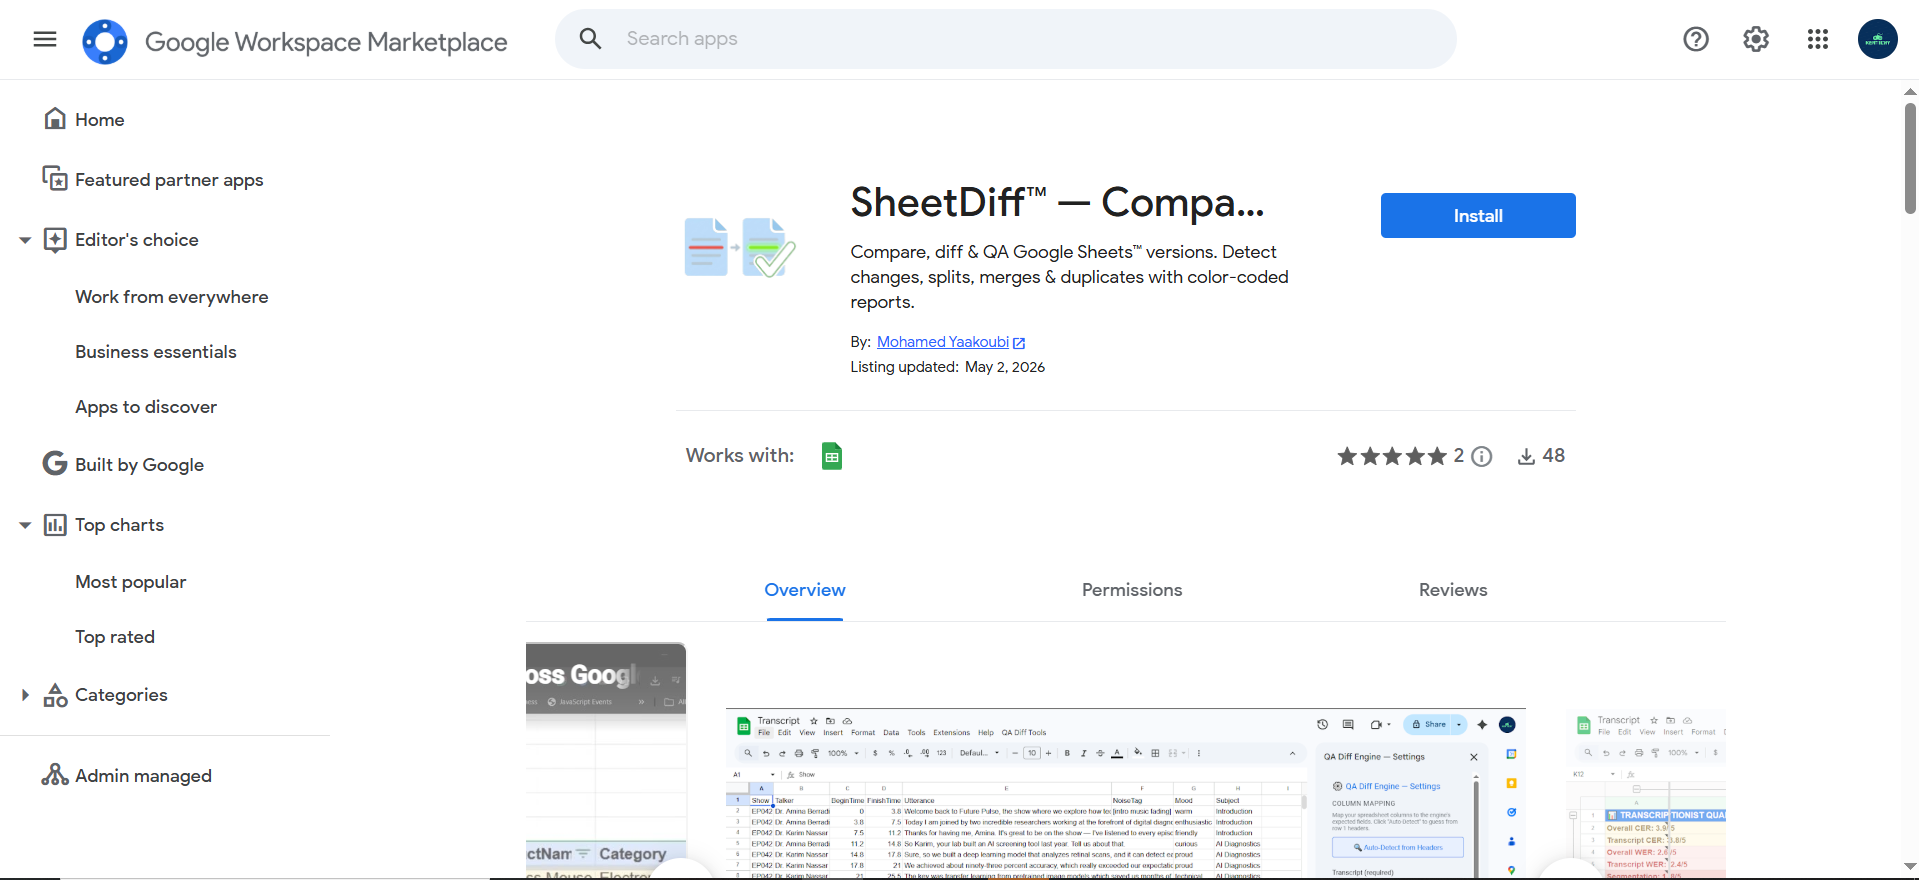This screenshot has height=880, width=1919.
Task: Open the Google apps grid
Action: (x=1818, y=39)
